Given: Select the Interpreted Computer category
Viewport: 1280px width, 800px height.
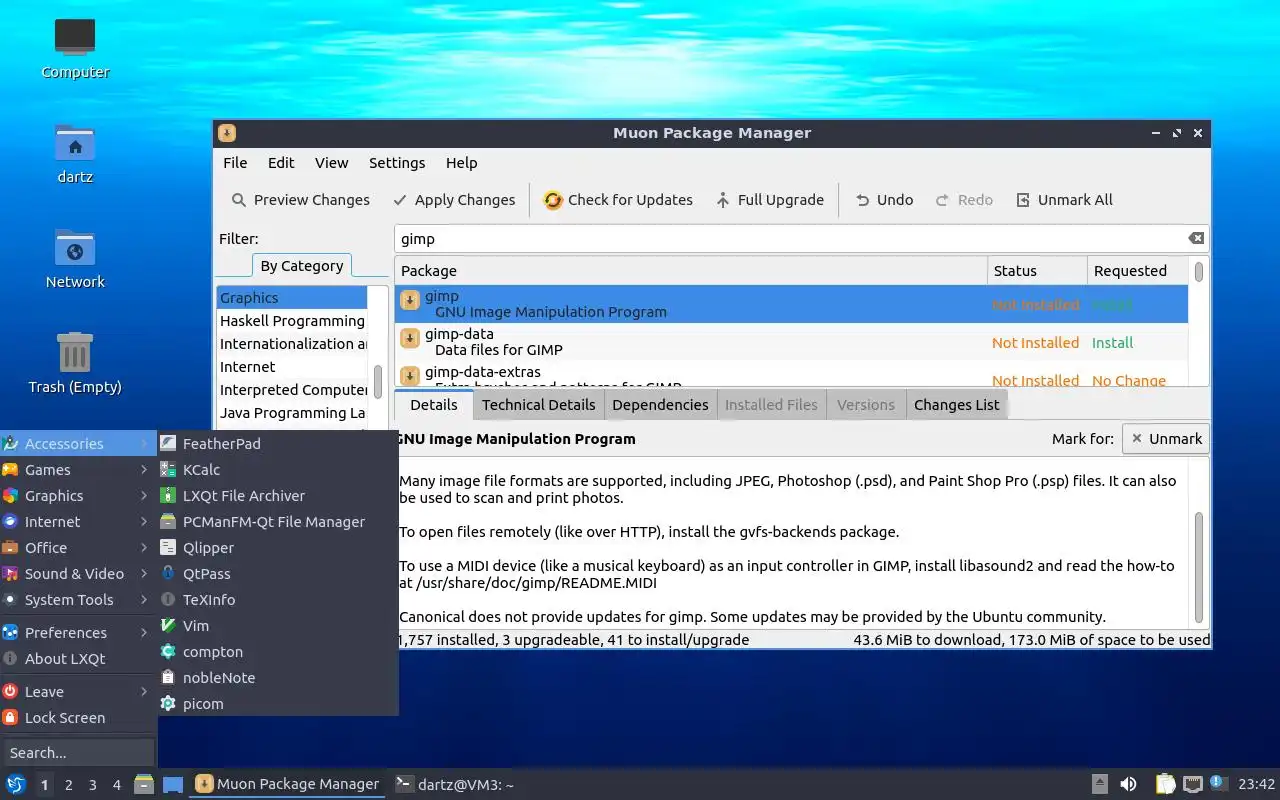Looking at the screenshot, I should point(291,390).
